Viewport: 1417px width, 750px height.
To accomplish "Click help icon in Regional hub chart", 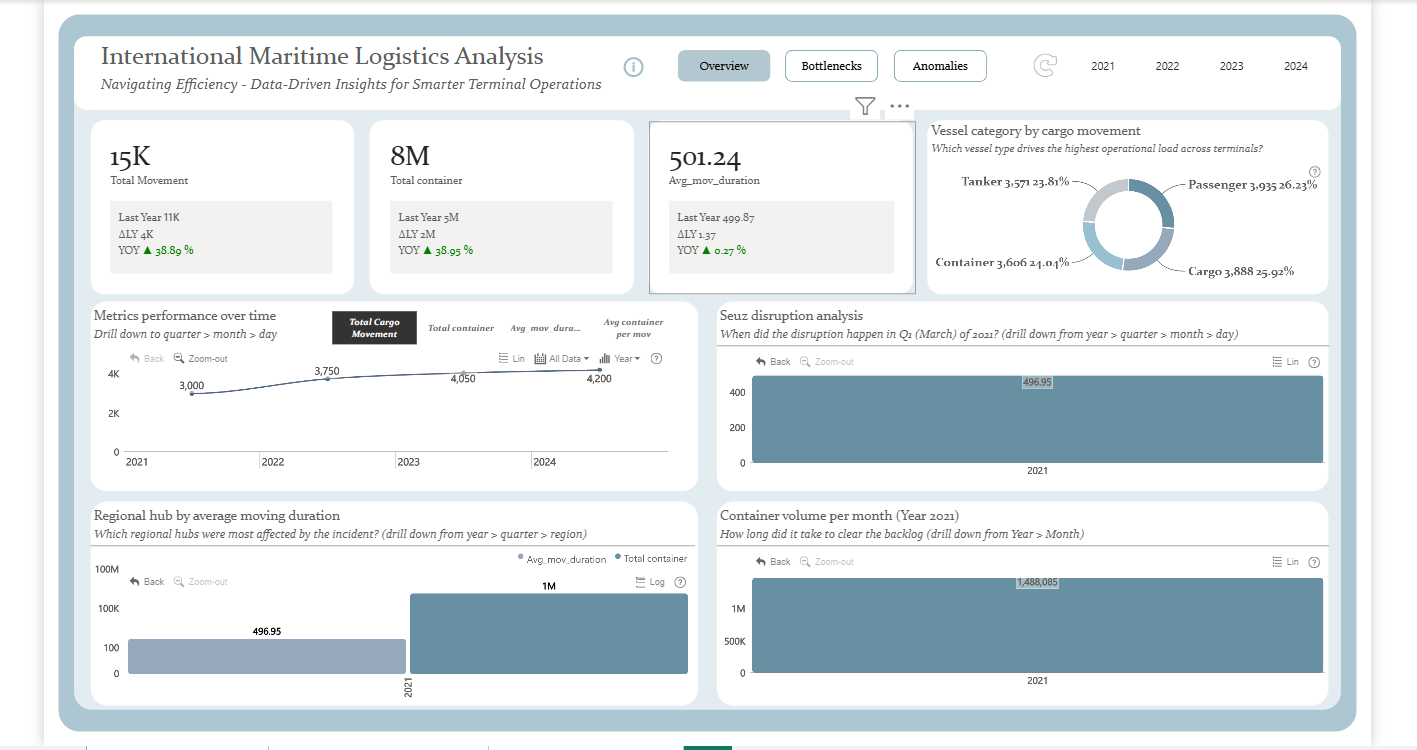I will tap(680, 582).
